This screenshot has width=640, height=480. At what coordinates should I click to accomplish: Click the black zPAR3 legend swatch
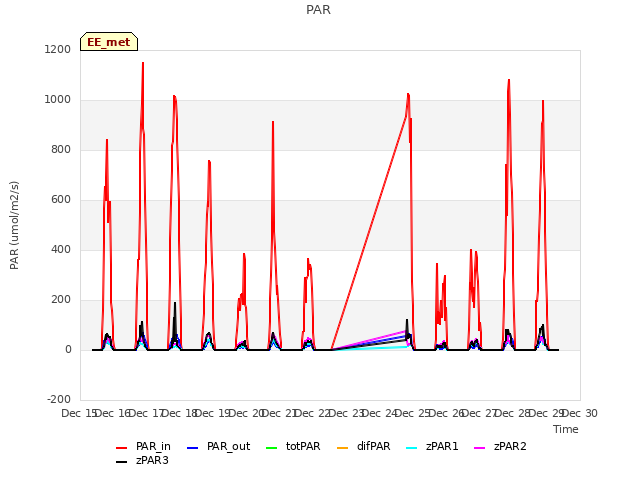click(122, 462)
